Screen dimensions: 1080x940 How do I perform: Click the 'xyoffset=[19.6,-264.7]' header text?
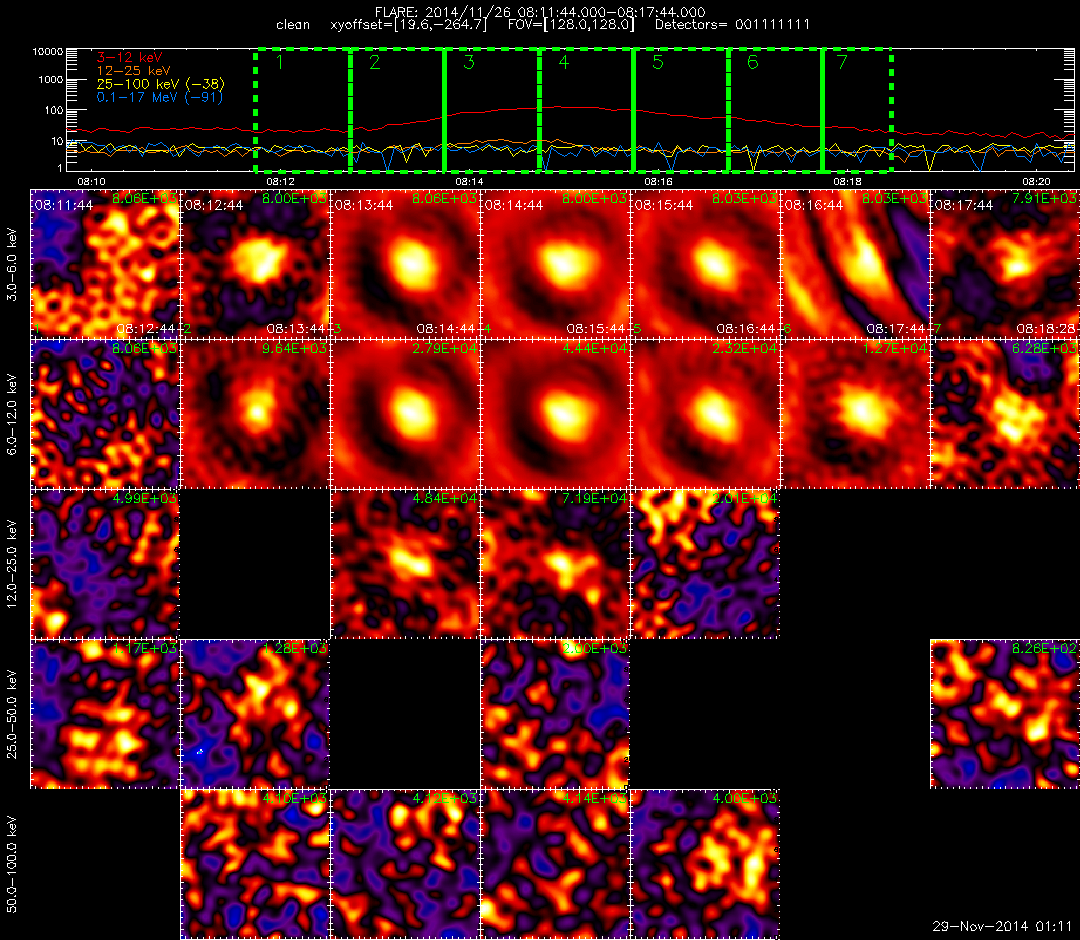pyautogui.click(x=408, y=25)
